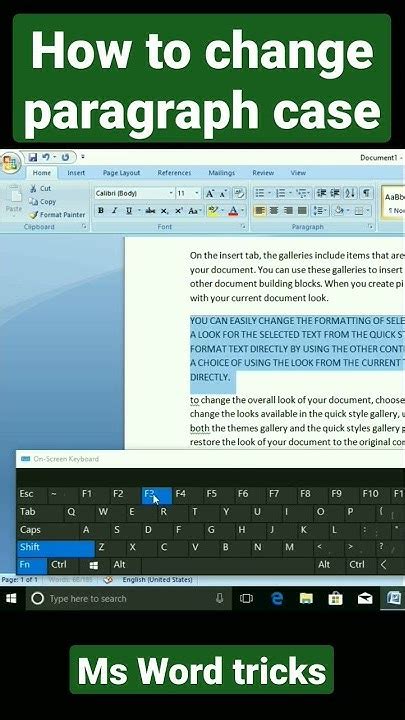
Task: Click proofing errors icon in status bar
Action: click(x=108, y=580)
